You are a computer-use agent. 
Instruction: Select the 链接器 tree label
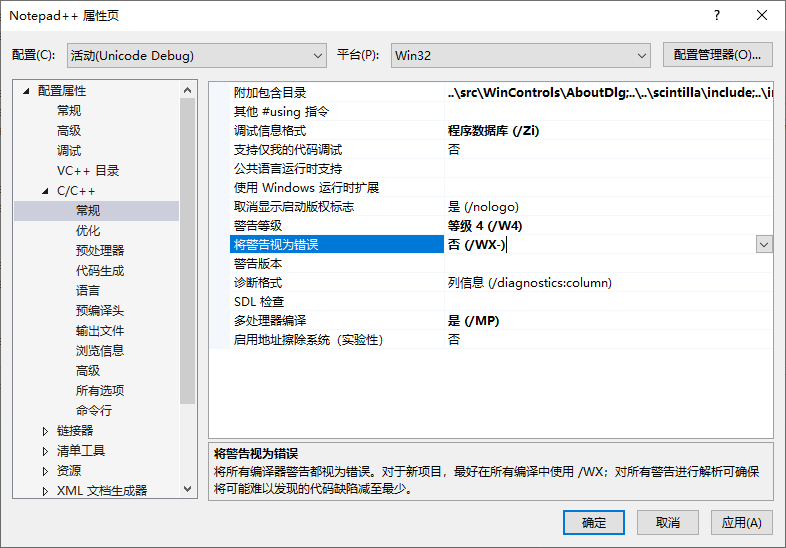(x=75, y=431)
